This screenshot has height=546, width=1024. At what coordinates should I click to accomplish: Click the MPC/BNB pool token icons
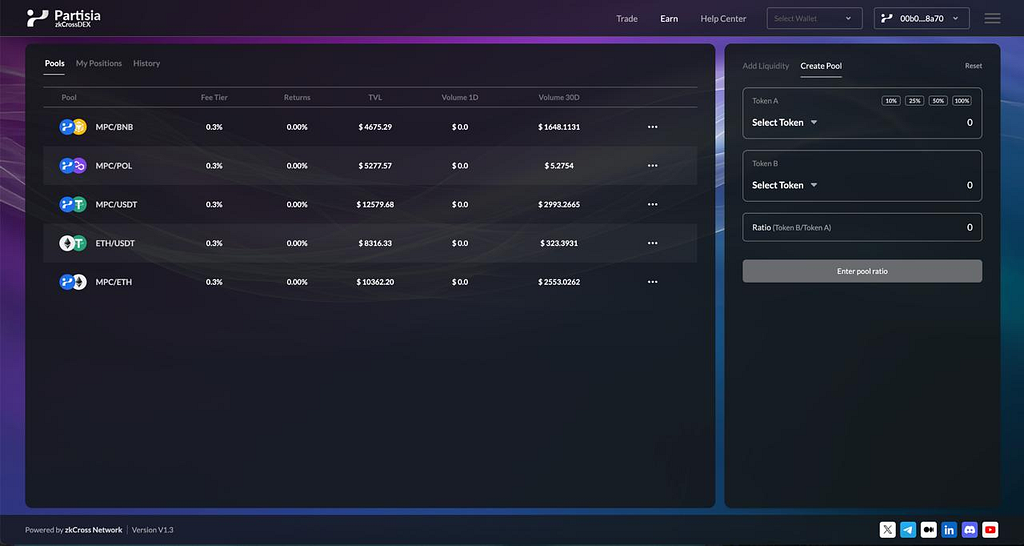[73, 127]
